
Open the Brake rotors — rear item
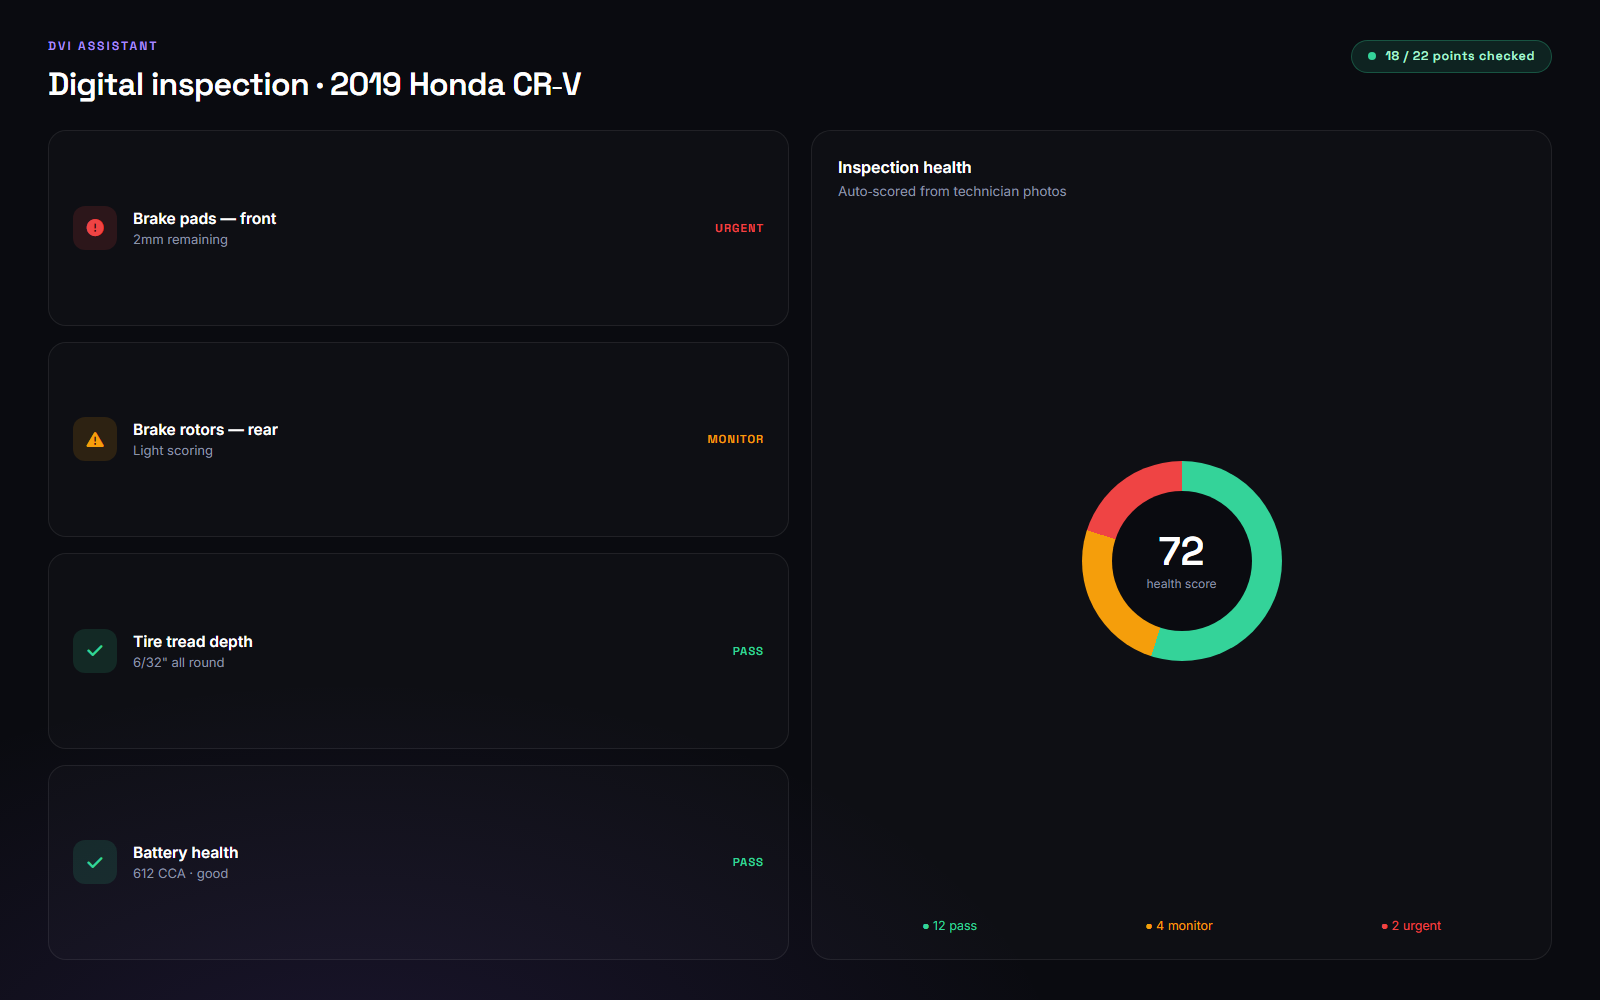coord(418,440)
